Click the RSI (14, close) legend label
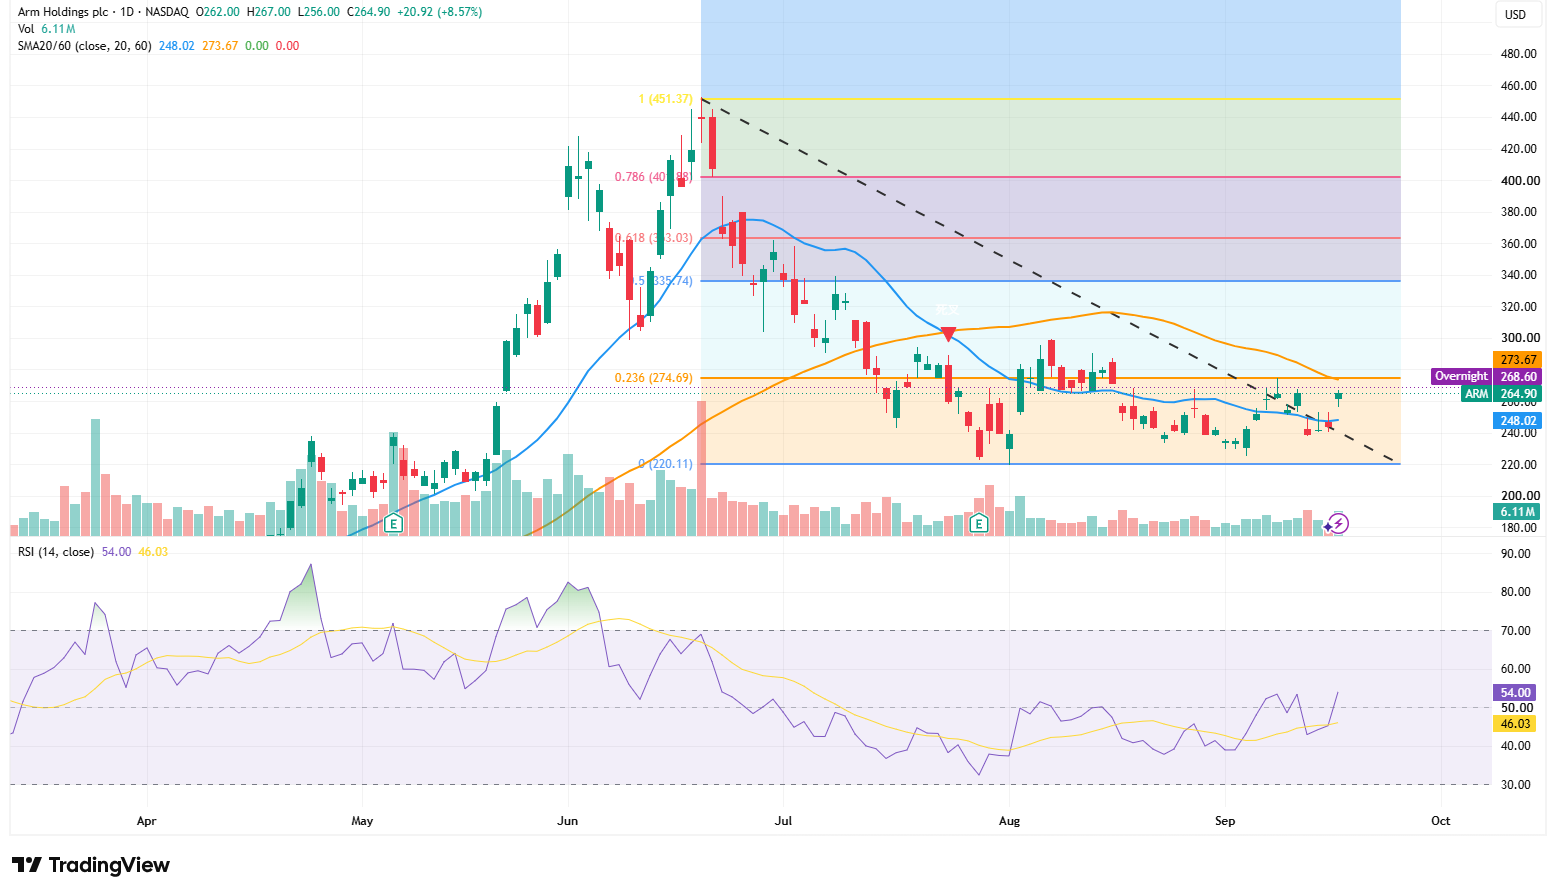This screenshot has width=1553, height=895. pos(56,552)
